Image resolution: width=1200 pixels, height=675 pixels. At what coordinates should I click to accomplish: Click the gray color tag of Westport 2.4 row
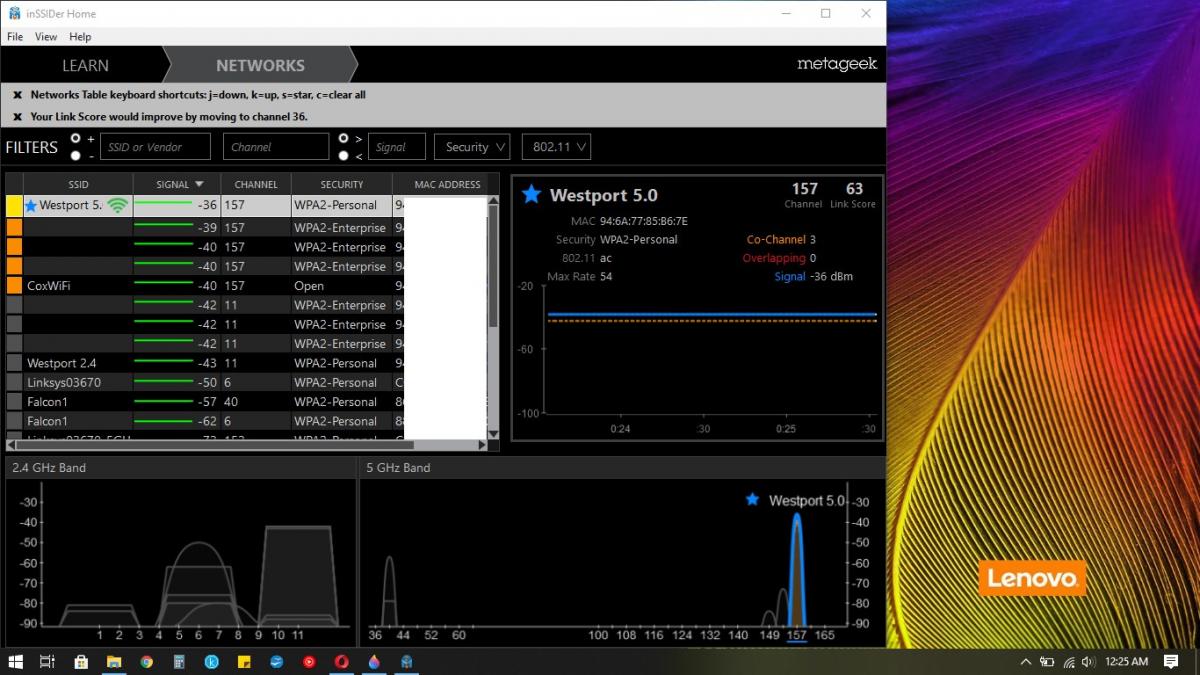[x=14, y=363]
